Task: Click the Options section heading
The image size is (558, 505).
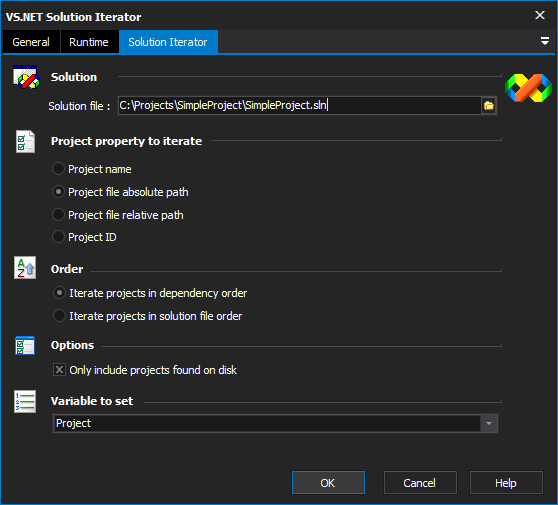Action: point(73,345)
